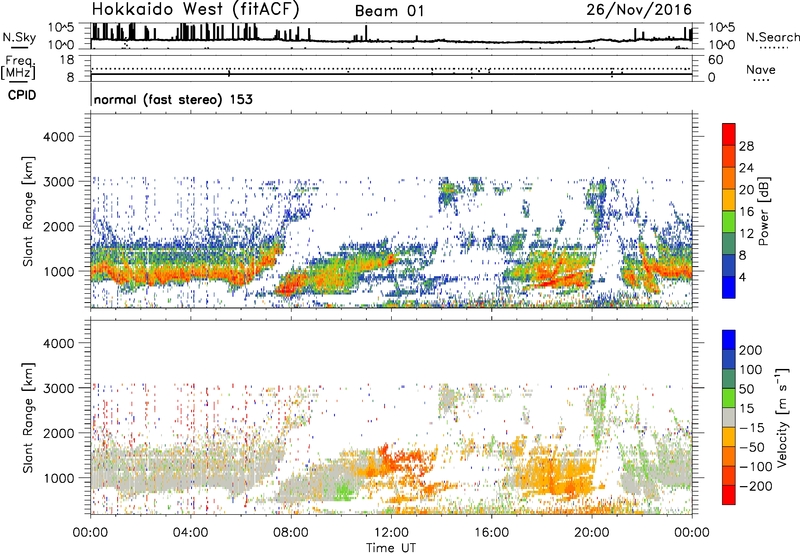Pick velocity colorbar segment between 50 and 100
The image size is (800, 554).
click(729, 379)
